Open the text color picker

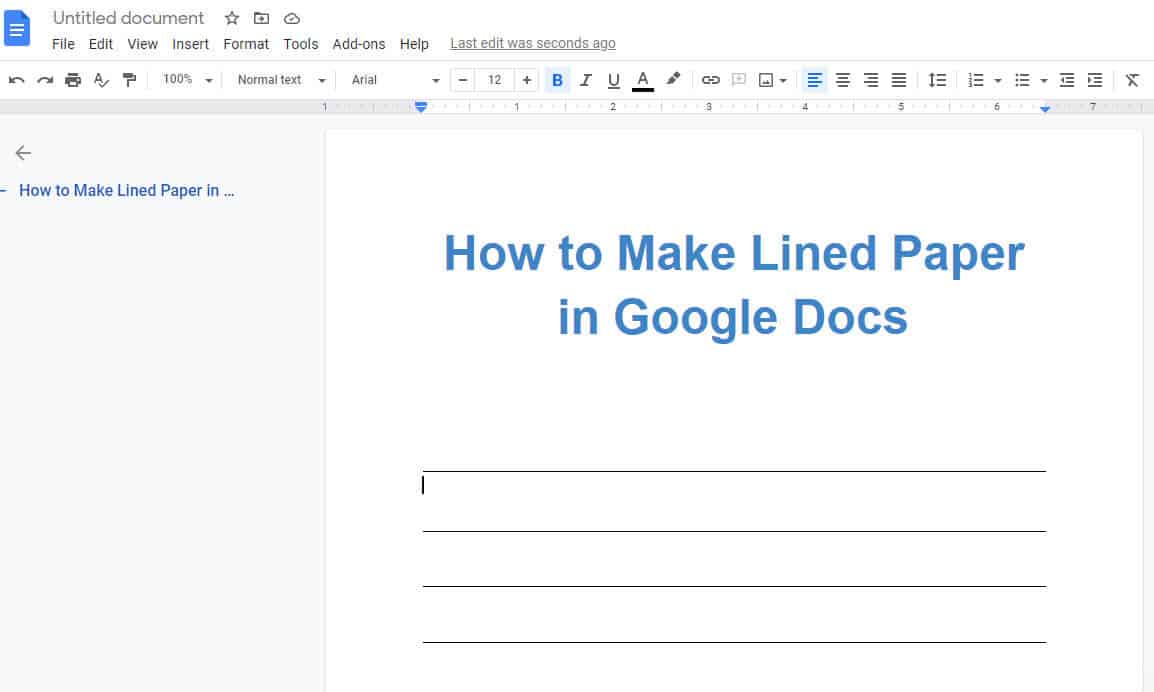(x=643, y=80)
